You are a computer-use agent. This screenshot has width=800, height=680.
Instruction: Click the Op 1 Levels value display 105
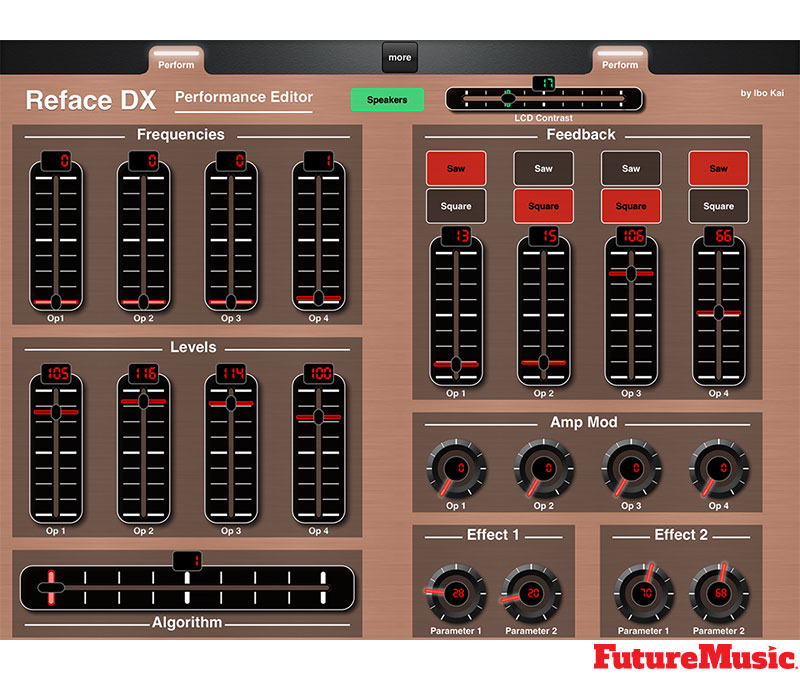pos(56,373)
